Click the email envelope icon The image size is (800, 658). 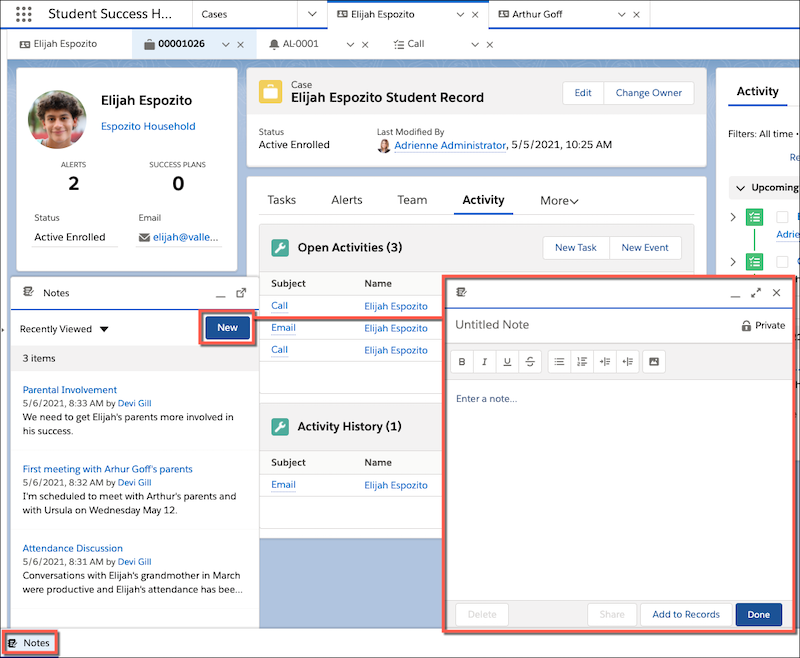pyautogui.click(x=144, y=237)
